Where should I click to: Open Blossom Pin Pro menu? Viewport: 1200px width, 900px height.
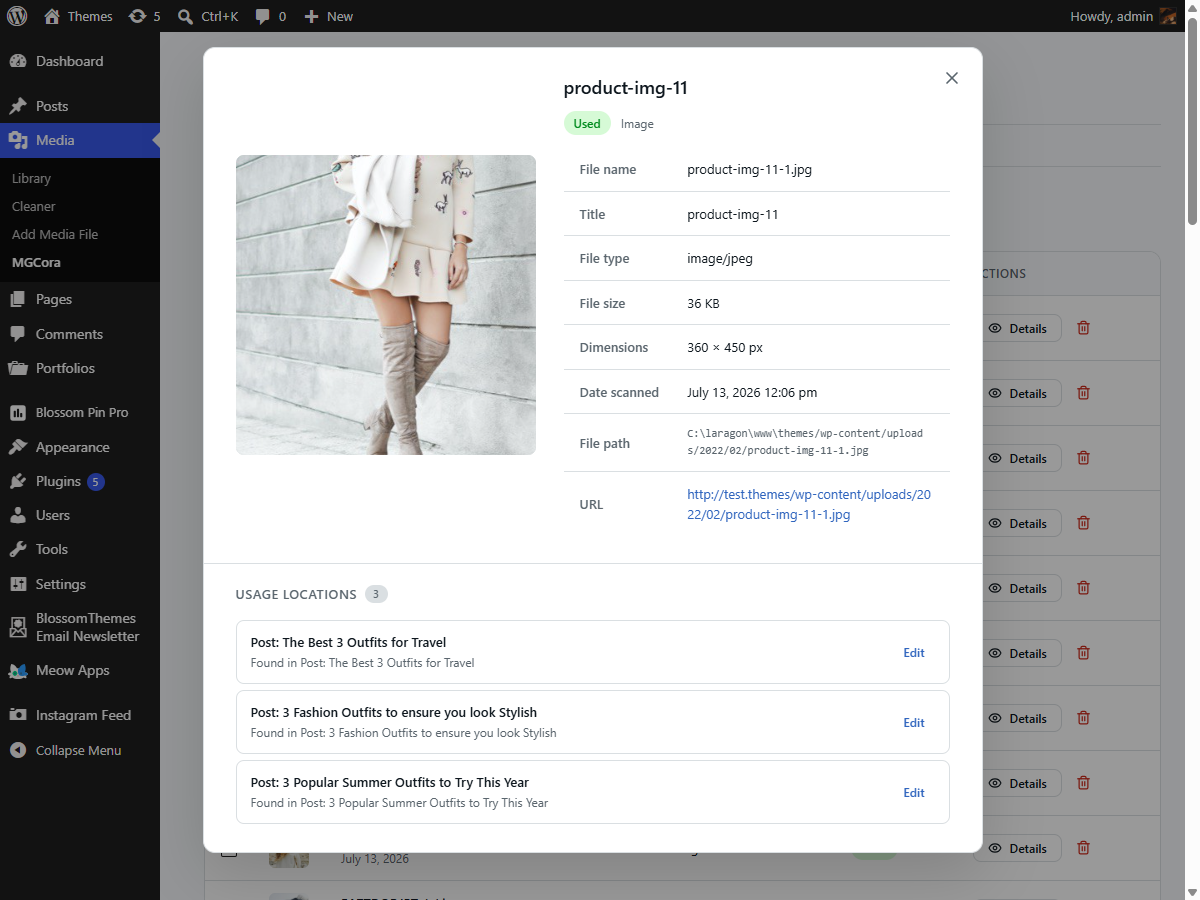[80, 412]
